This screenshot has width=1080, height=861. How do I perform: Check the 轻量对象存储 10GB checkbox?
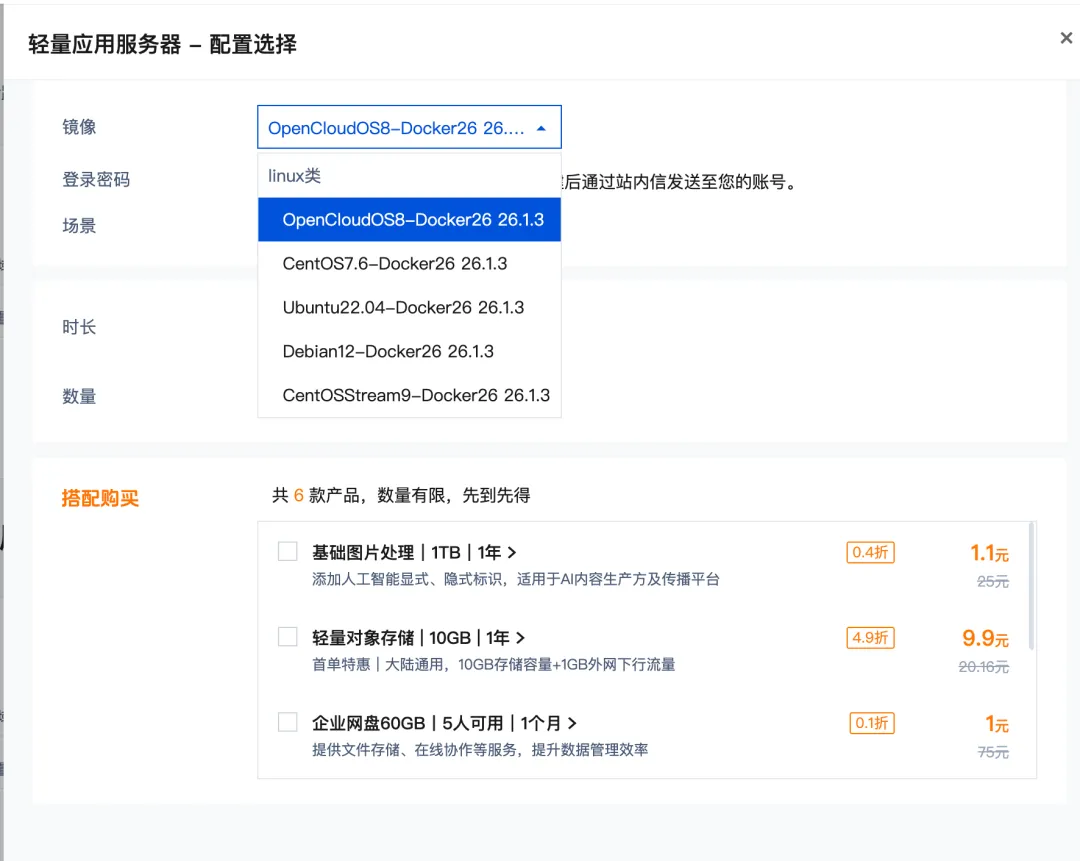(x=287, y=636)
